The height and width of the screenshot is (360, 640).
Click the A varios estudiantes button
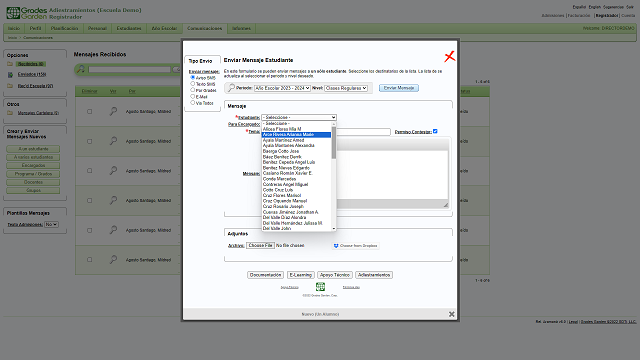(x=33, y=157)
